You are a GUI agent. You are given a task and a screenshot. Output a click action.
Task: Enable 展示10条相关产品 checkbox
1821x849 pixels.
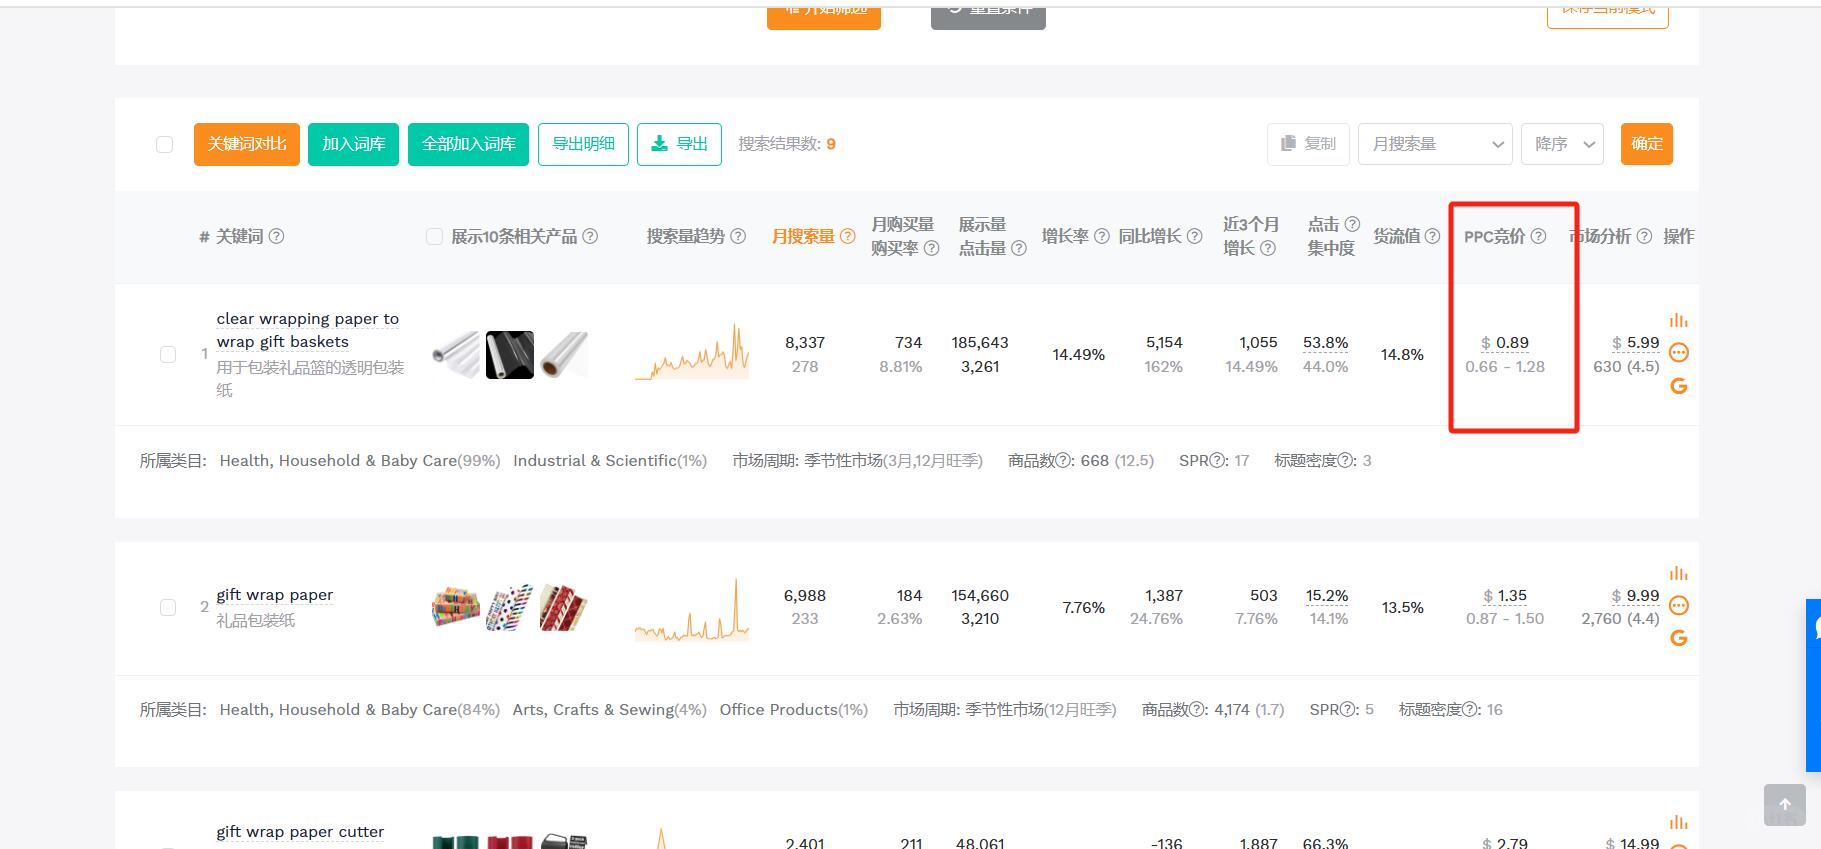pos(434,237)
